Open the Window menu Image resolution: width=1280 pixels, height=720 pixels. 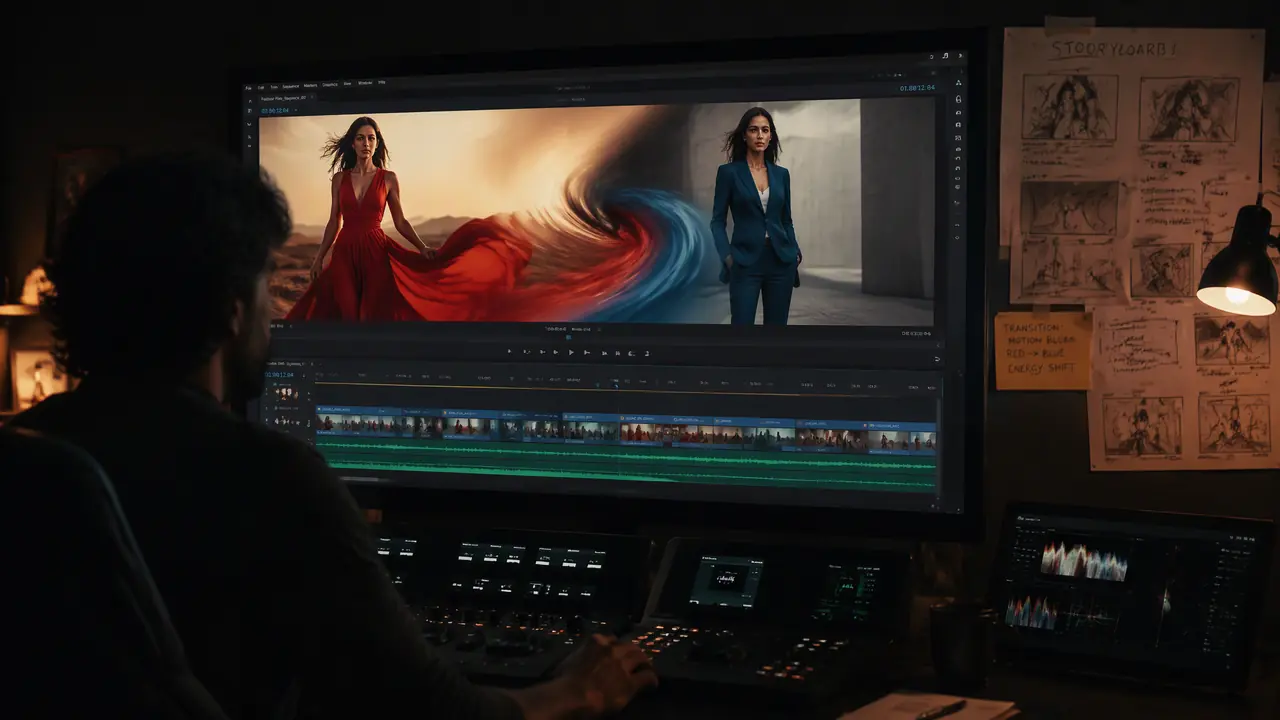[x=365, y=83]
